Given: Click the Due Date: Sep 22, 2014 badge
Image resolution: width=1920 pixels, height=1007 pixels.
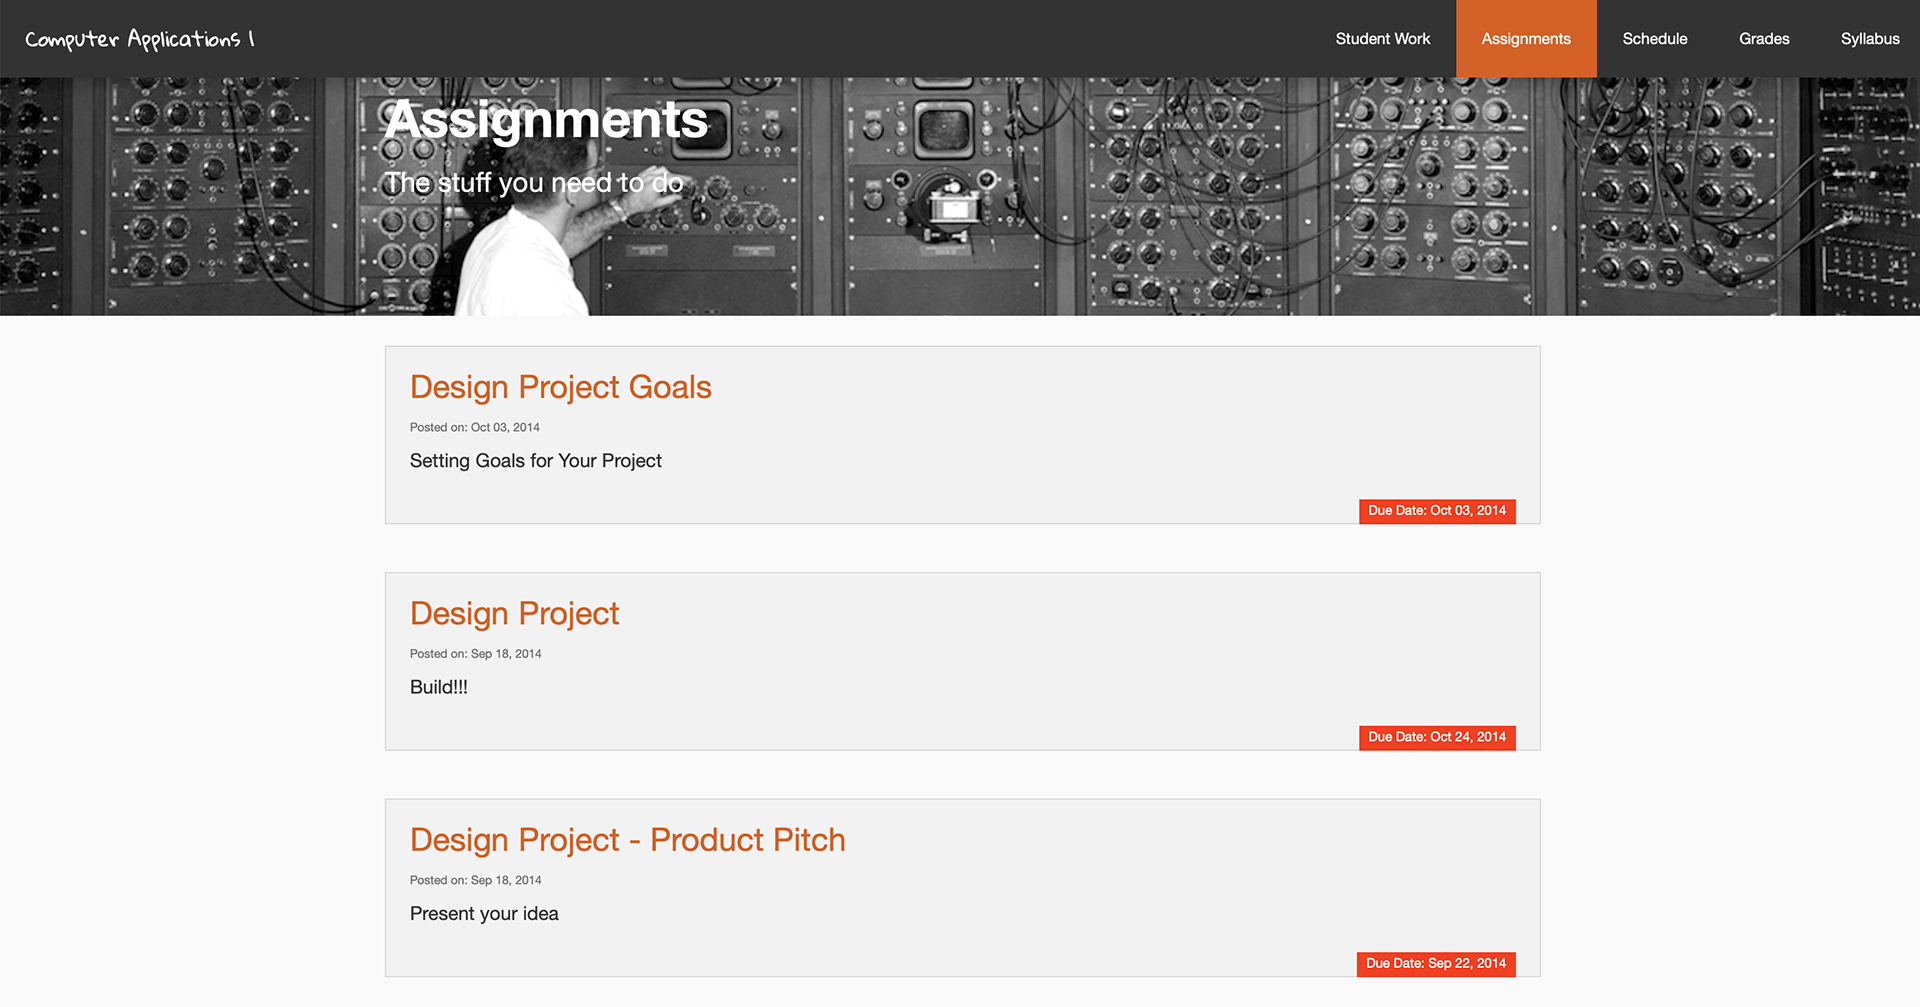Looking at the screenshot, I should coord(1435,964).
